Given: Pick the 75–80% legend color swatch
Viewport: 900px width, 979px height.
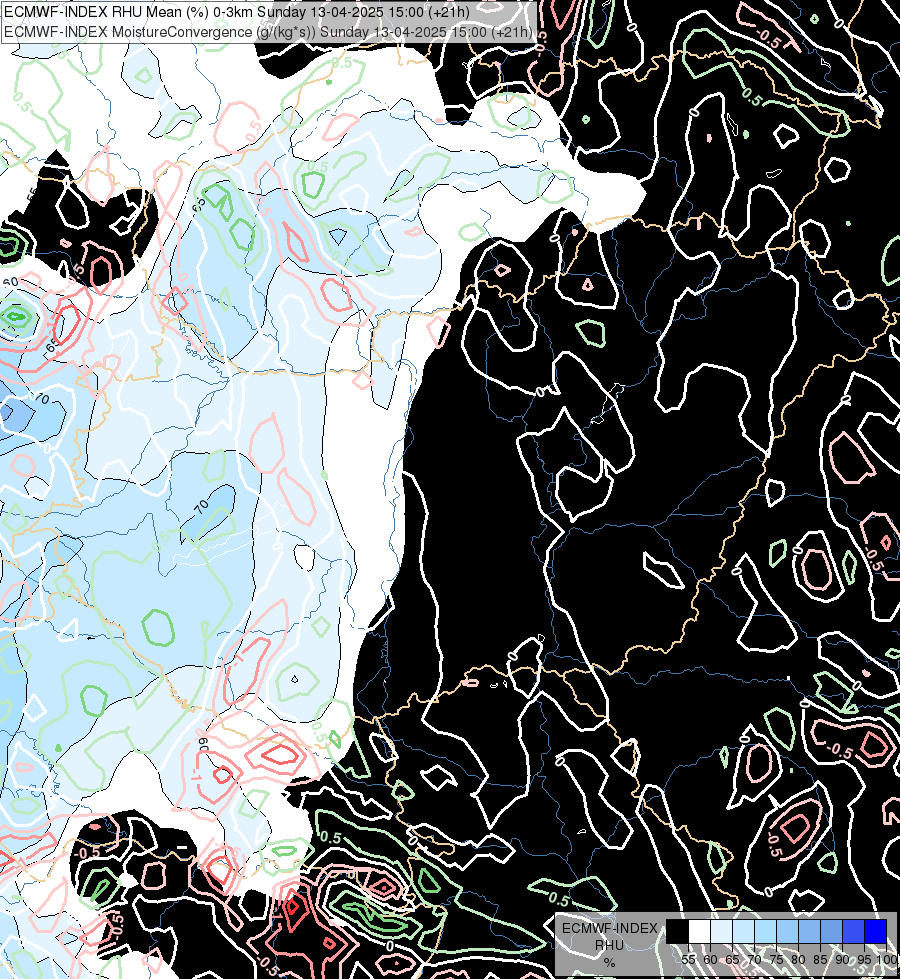Looking at the screenshot, I should (788, 931).
